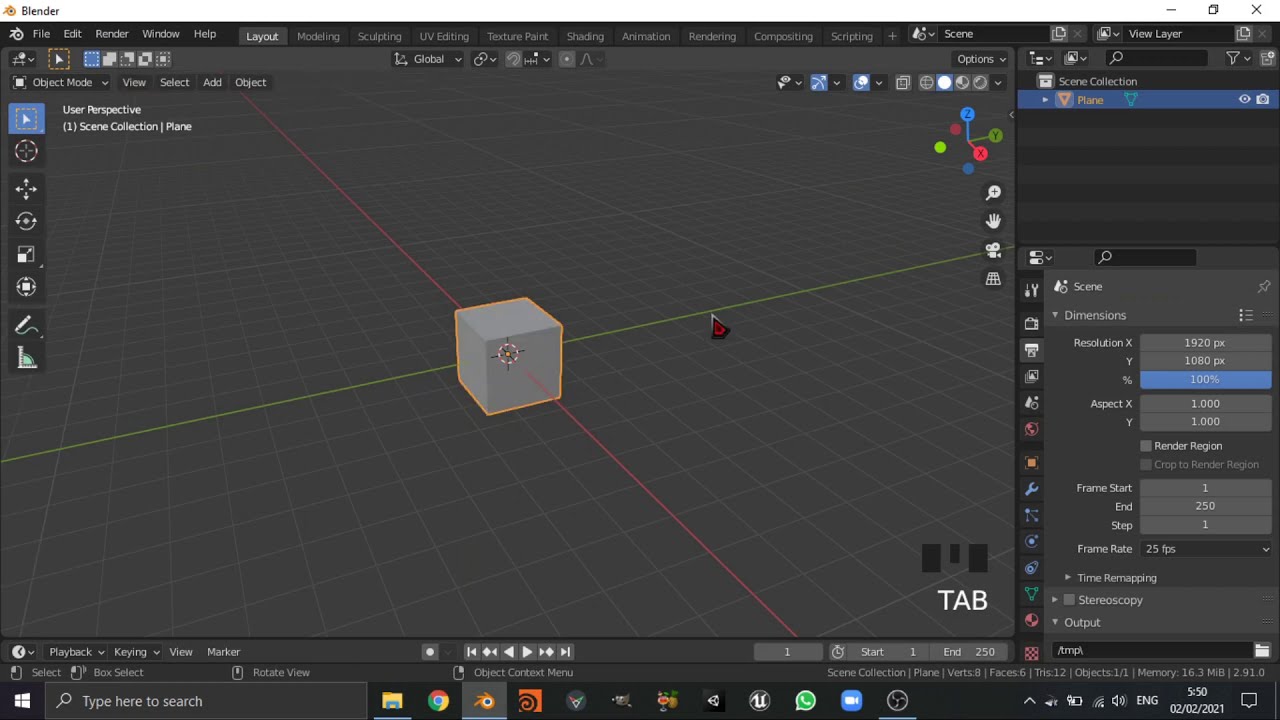The height and width of the screenshot is (720, 1280).
Task: Switch to Rendered viewport shading
Action: pyautogui.click(x=980, y=82)
